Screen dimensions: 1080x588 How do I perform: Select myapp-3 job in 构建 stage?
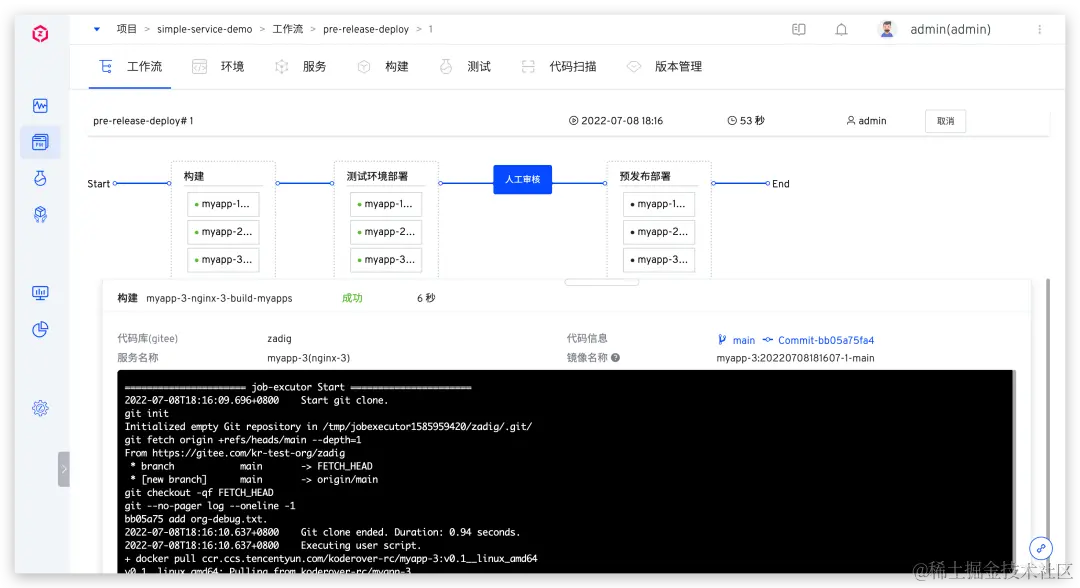coord(223,260)
